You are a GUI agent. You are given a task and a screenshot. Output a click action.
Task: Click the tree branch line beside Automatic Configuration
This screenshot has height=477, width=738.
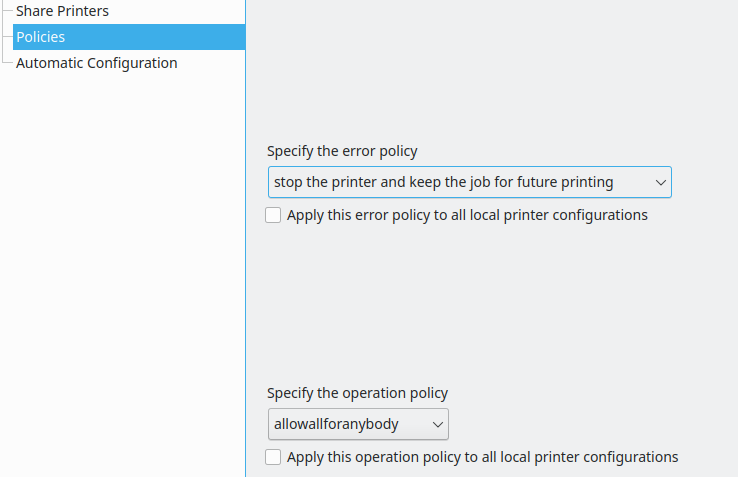pyautogui.click(x=7, y=63)
